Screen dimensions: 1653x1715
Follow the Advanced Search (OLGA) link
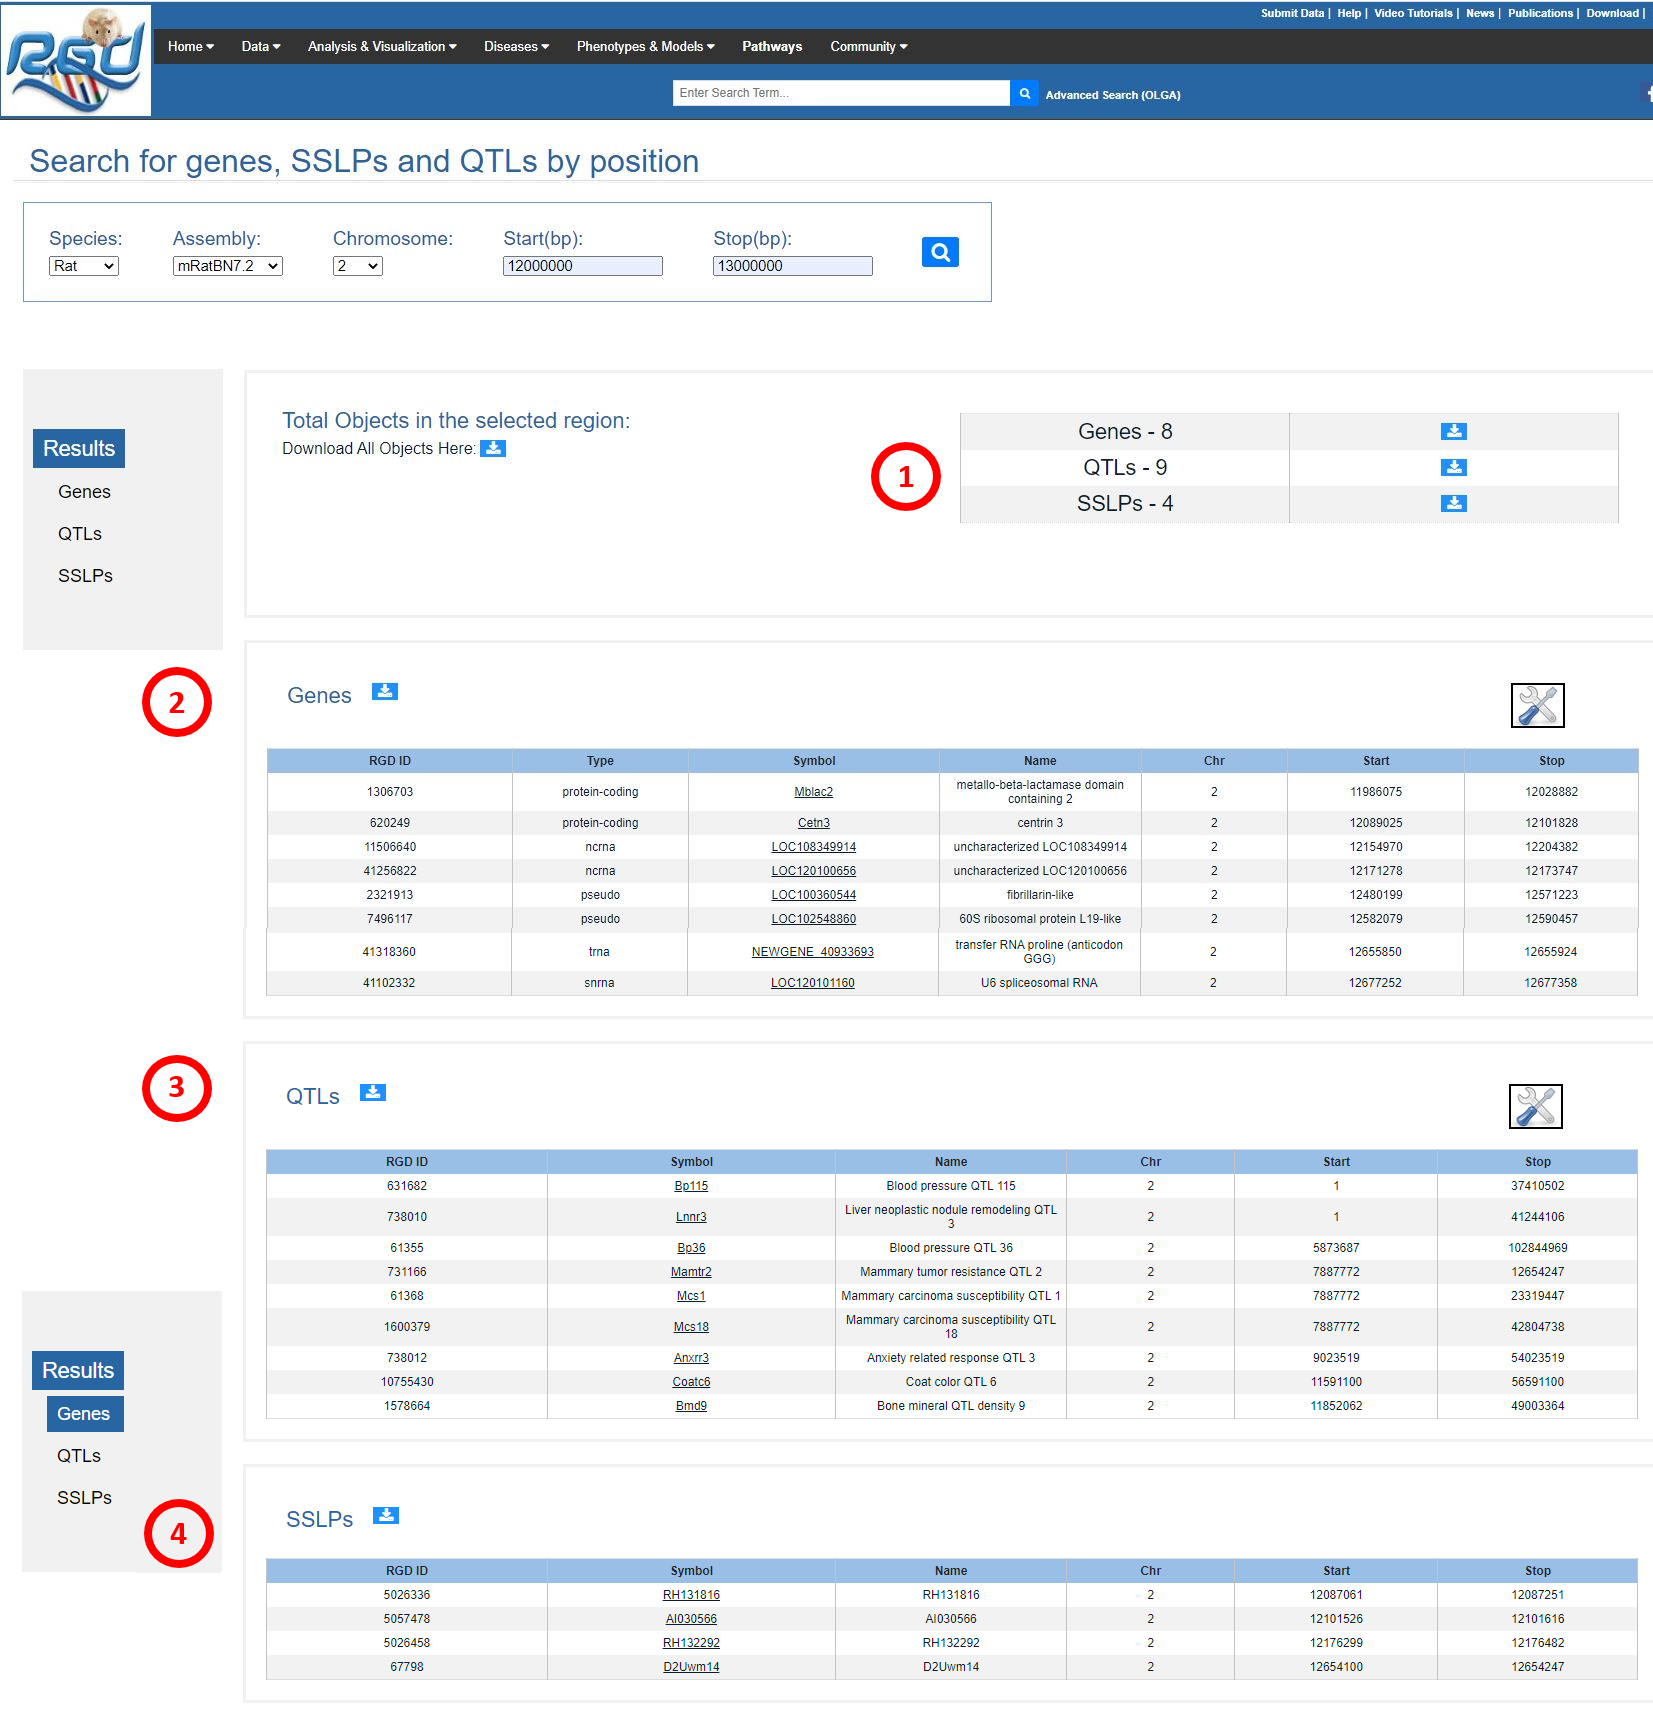(1112, 95)
